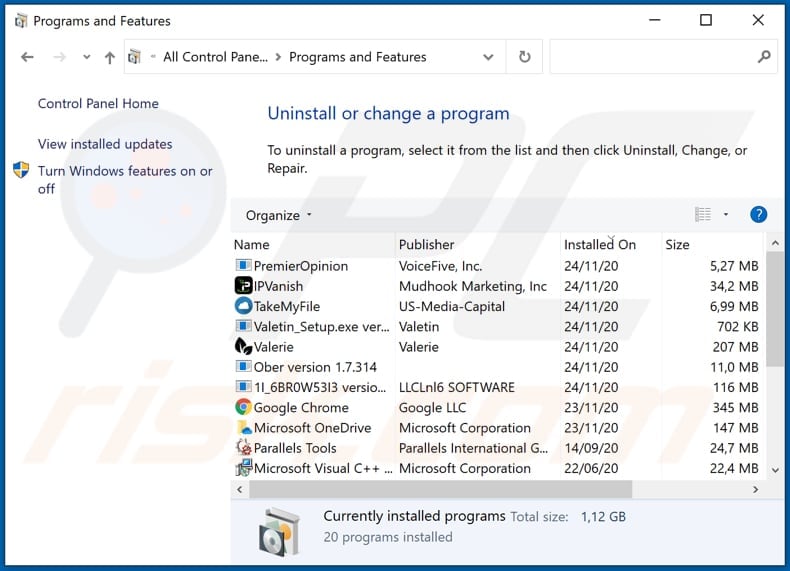Viewport: 790px width, 571px height.
Task: Select the Google LLC publisher cell
Action: pos(432,407)
